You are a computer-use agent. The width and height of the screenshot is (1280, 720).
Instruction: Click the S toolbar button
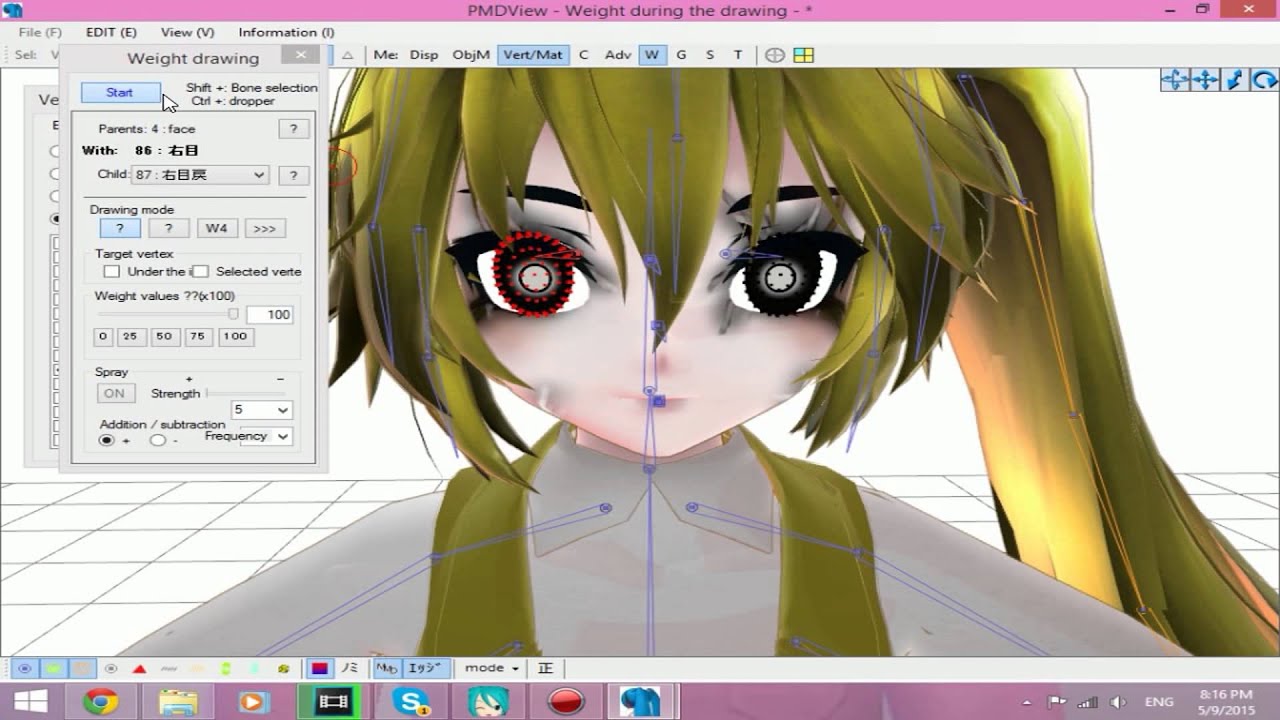[x=710, y=55]
